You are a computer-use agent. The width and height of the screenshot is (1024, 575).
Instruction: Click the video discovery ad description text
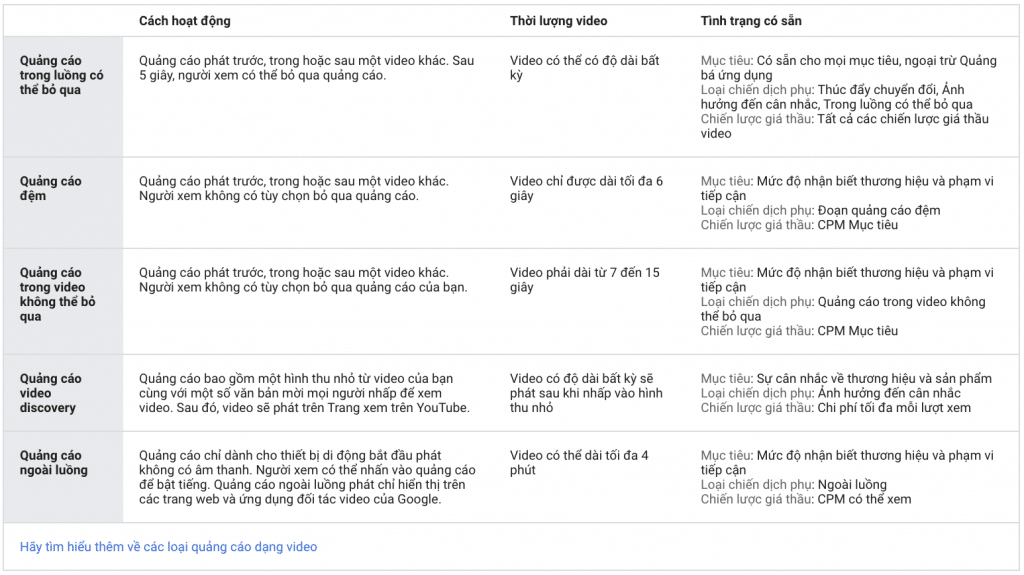click(304, 393)
